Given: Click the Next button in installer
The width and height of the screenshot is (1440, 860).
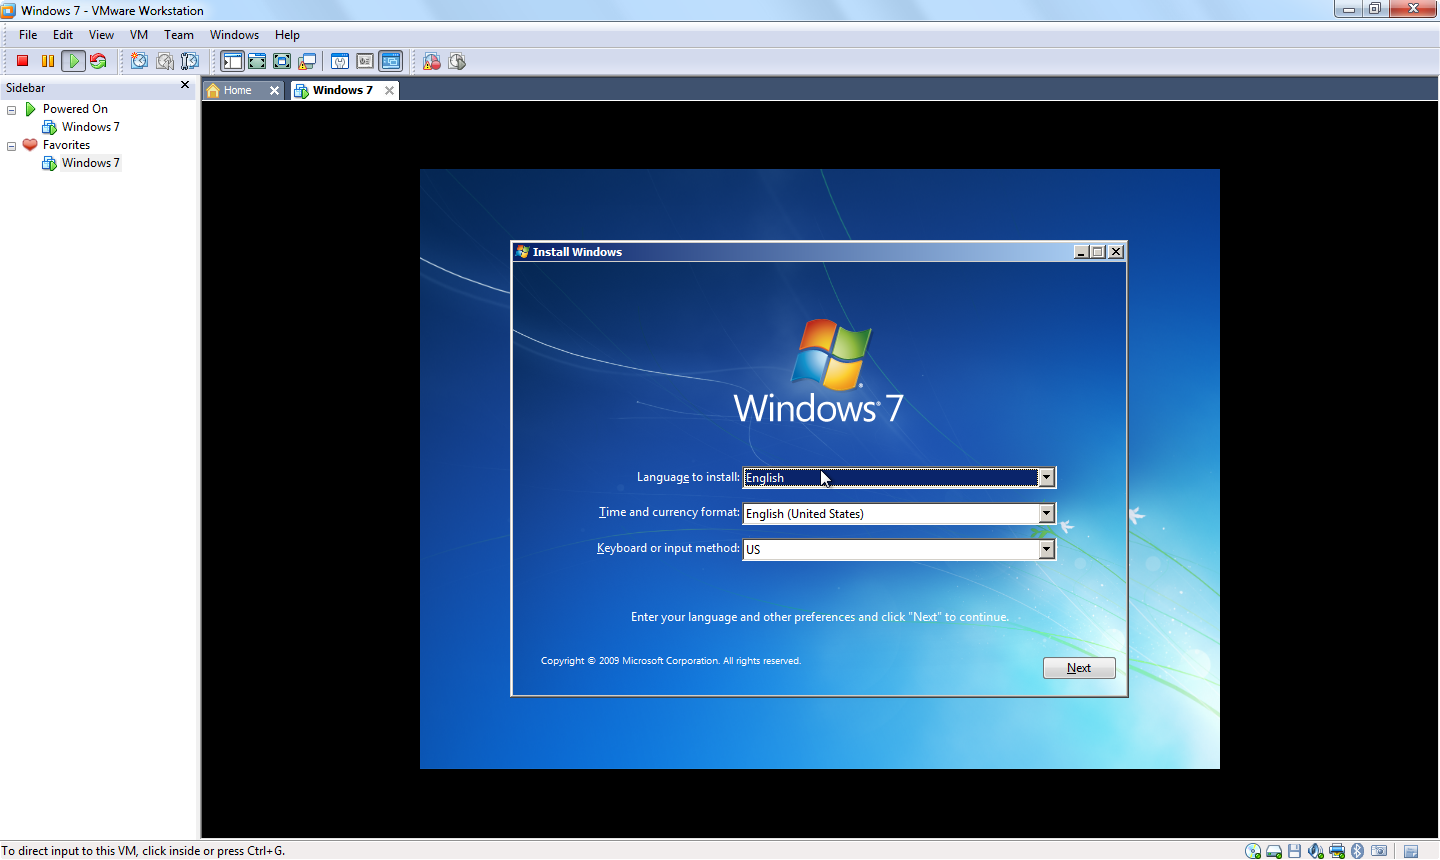Looking at the screenshot, I should point(1078,668).
